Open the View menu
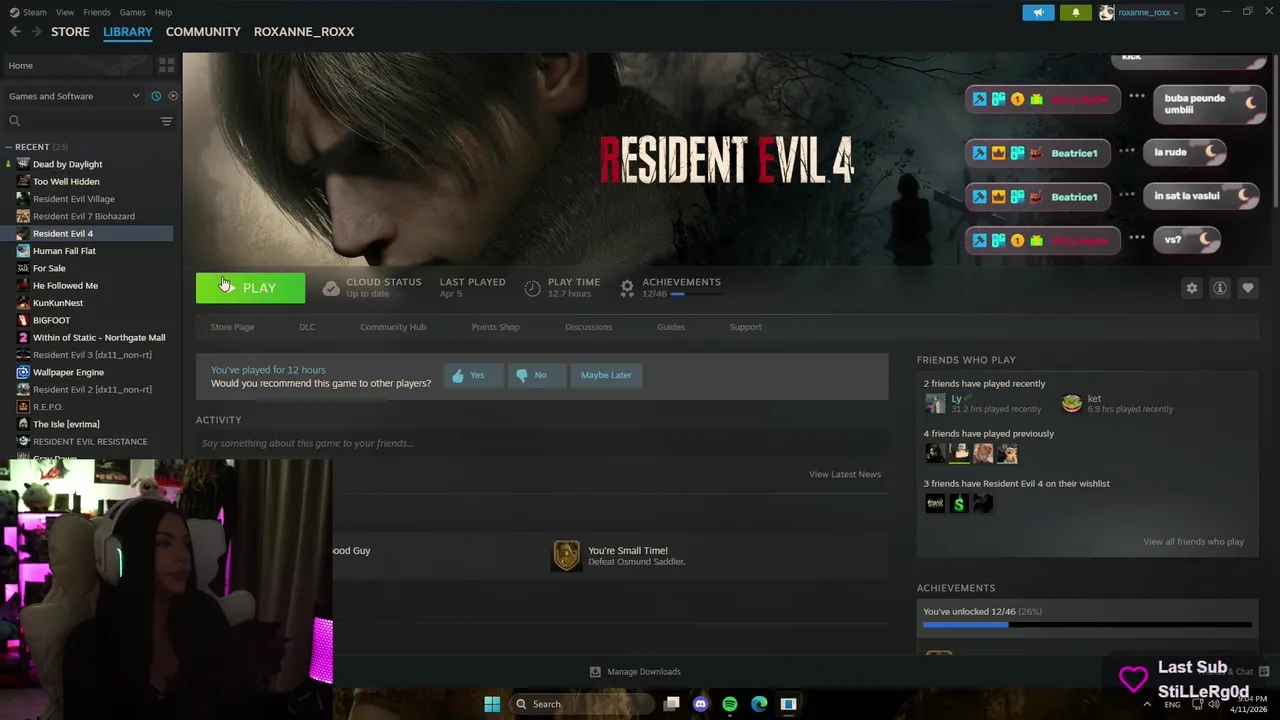This screenshot has width=1280, height=720. (65, 12)
